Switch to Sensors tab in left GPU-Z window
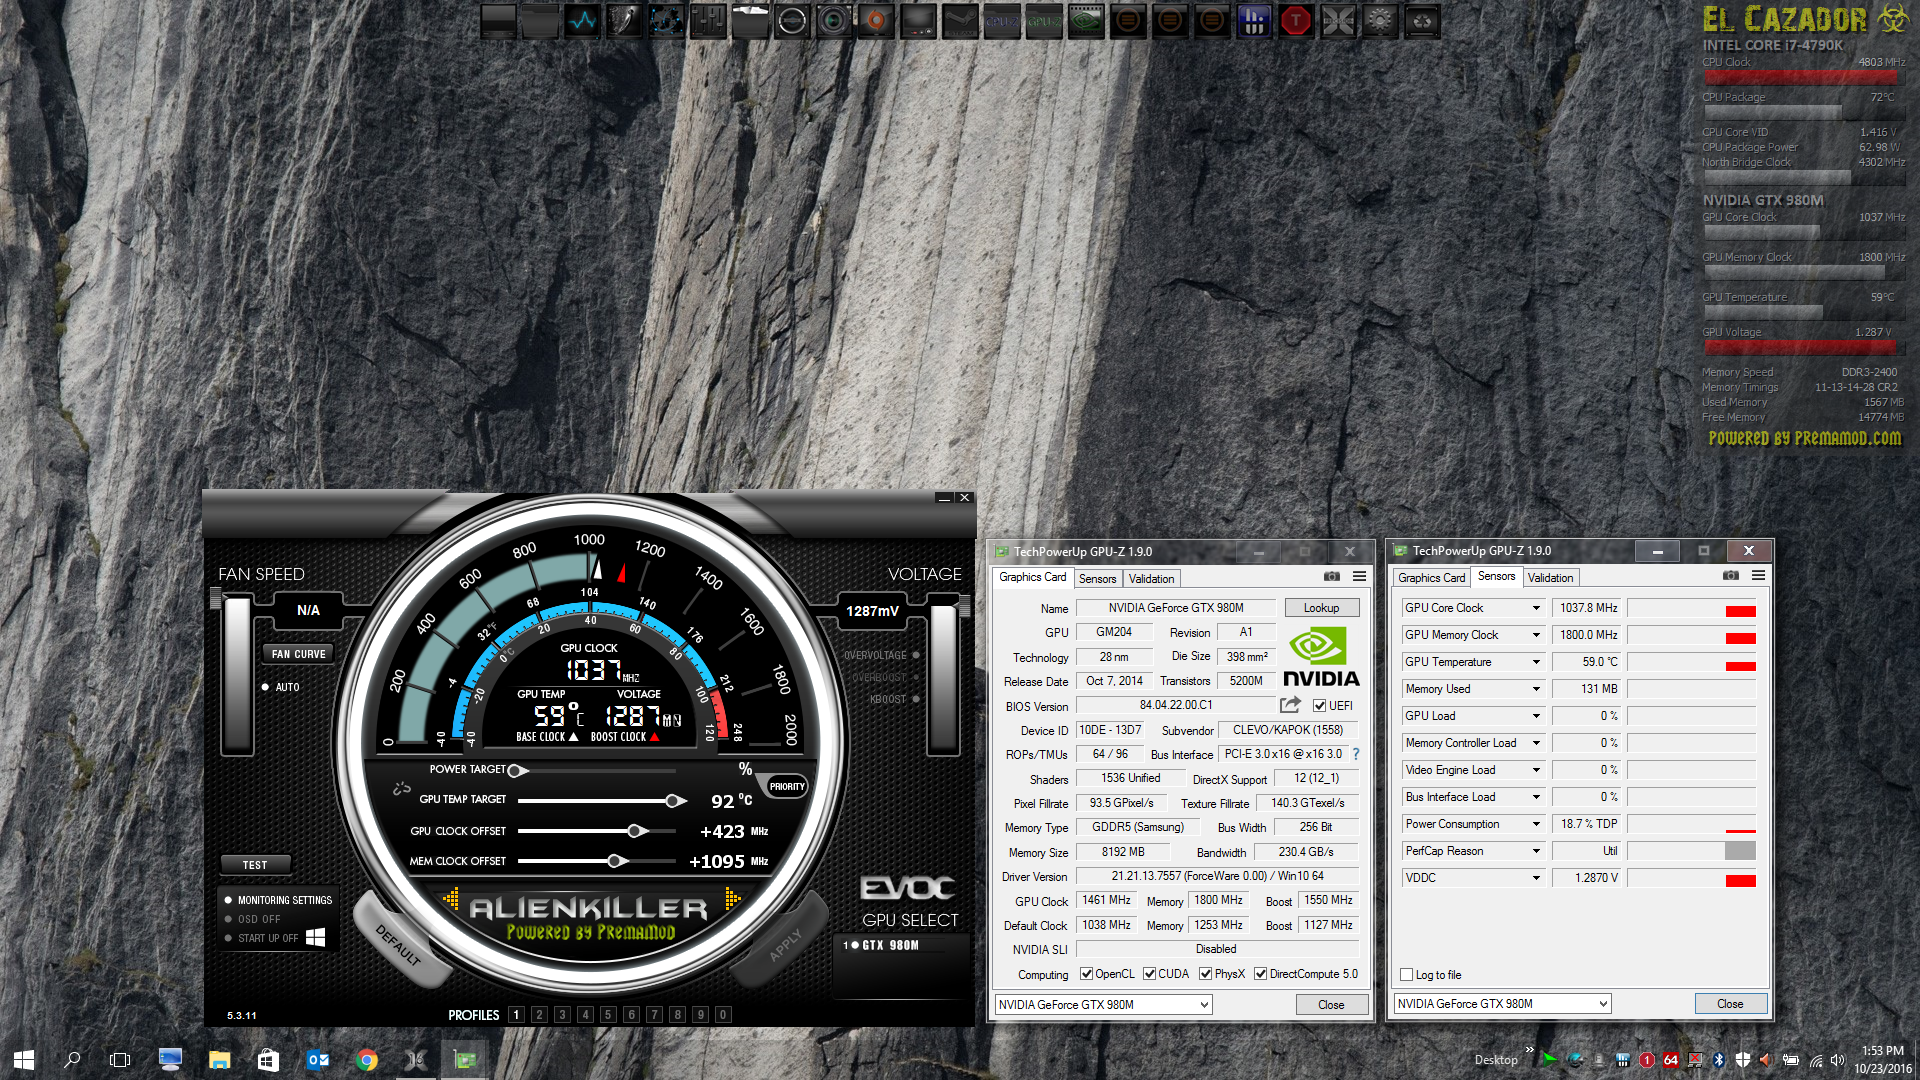The width and height of the screenshot is (1920, 1080). [1097, 579]
